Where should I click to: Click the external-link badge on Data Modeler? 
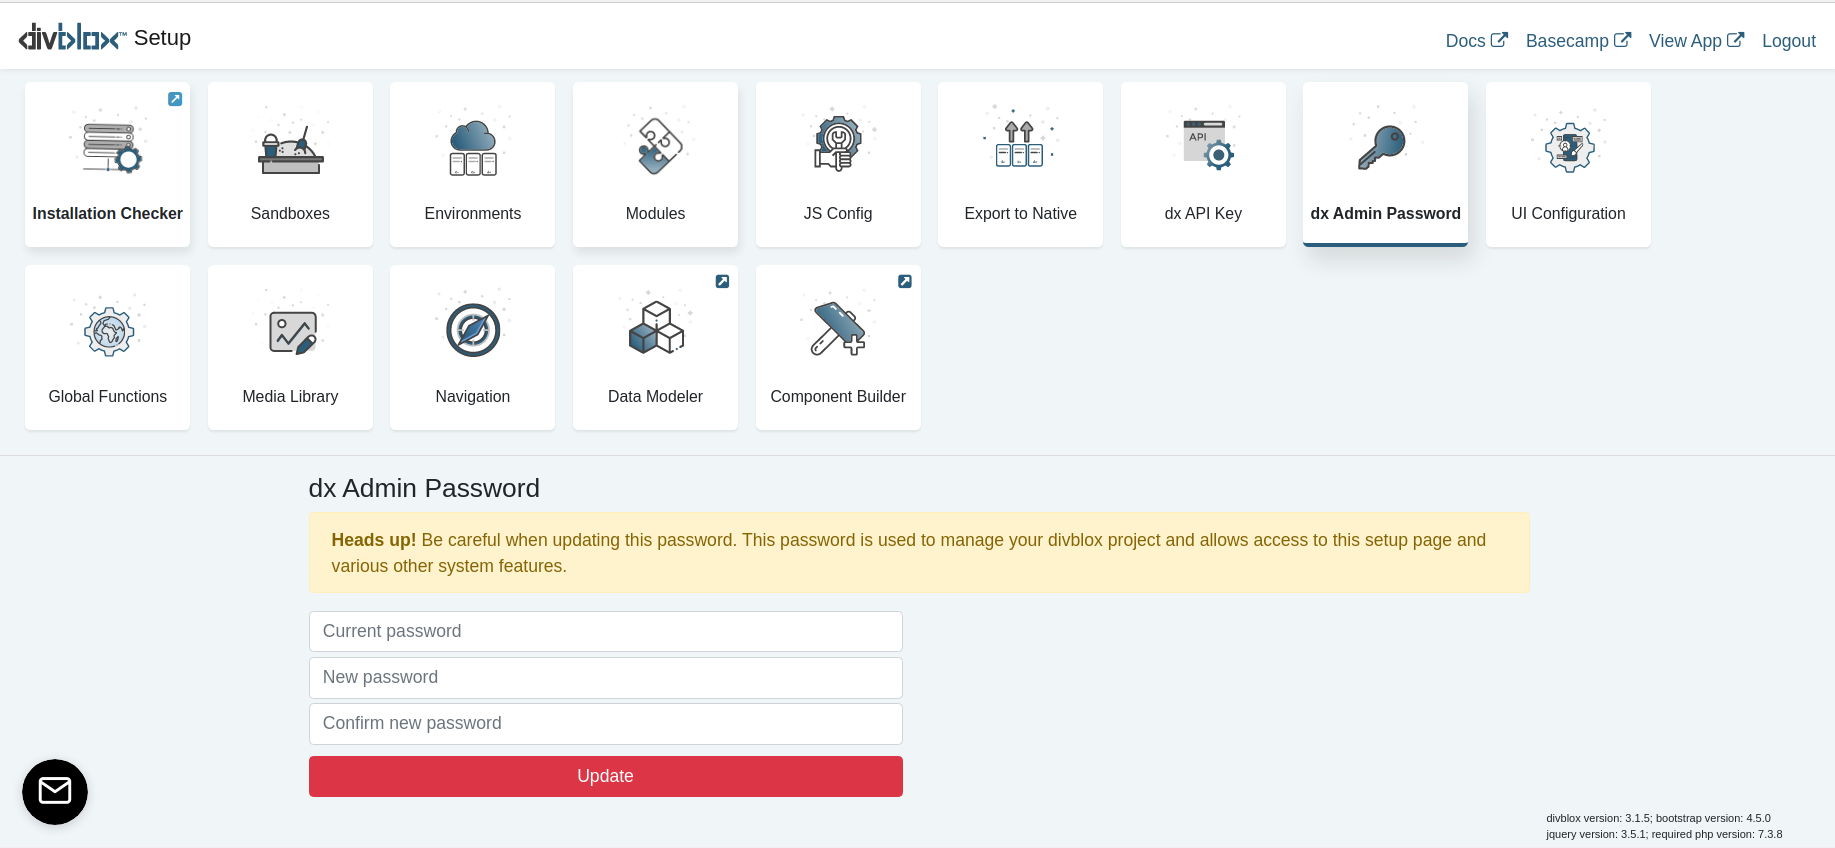coord(722,282)
